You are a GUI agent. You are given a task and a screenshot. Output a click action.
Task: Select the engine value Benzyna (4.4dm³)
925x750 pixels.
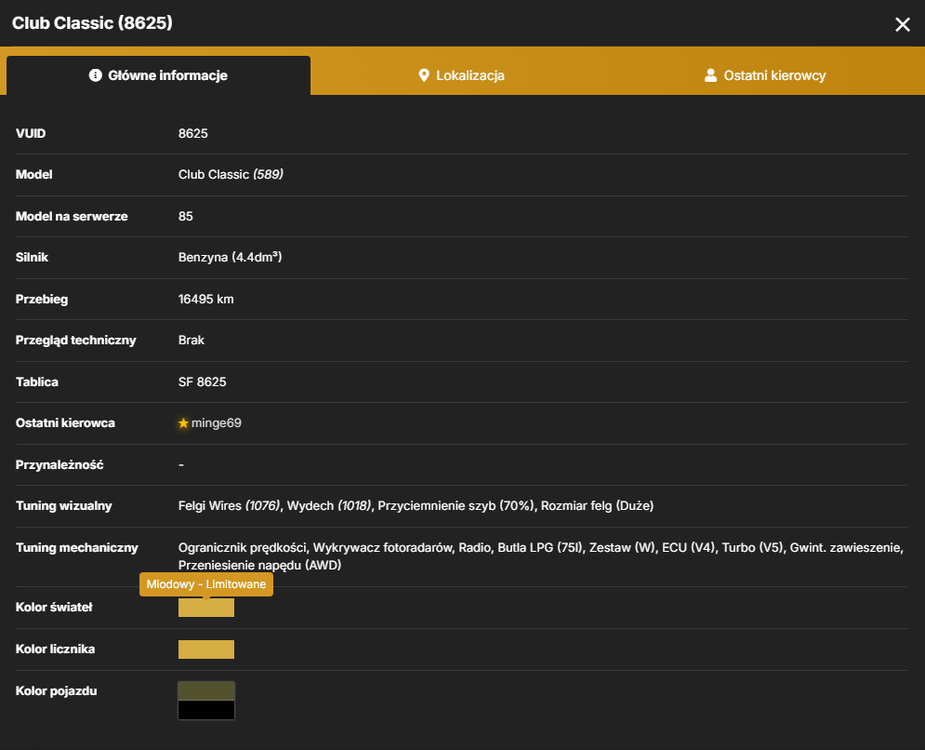click(230, 257)
